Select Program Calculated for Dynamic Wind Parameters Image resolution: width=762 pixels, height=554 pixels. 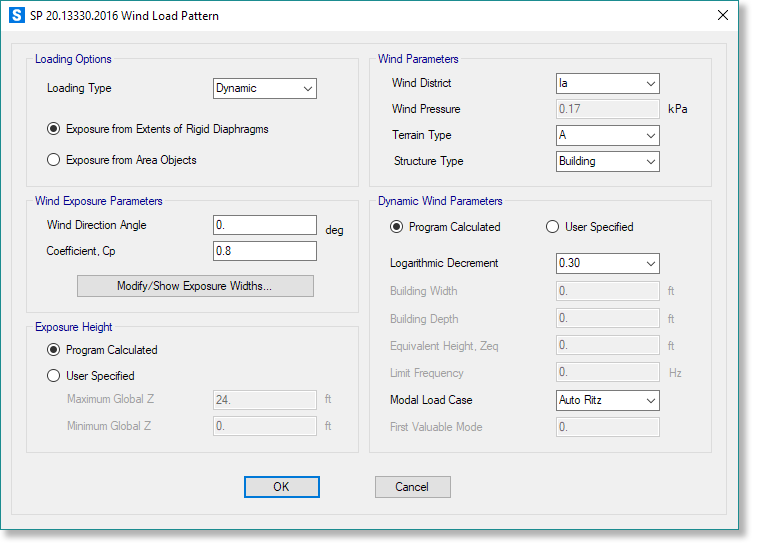[x=397, y=227]
